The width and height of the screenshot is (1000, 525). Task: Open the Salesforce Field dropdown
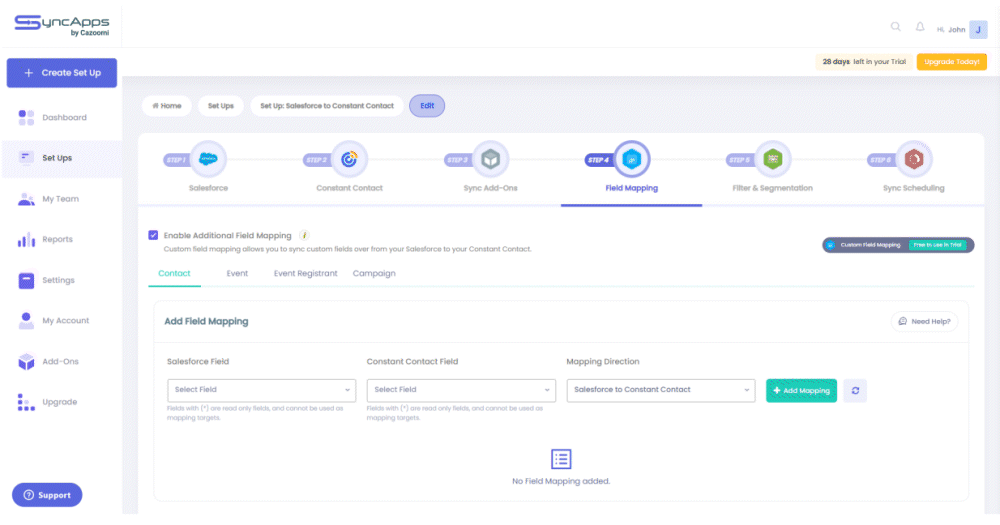[261, 390]
